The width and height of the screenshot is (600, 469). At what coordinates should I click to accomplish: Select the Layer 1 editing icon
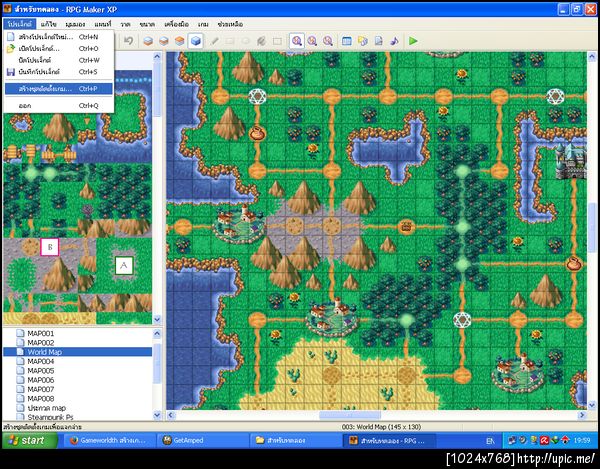tap(148, 41)
